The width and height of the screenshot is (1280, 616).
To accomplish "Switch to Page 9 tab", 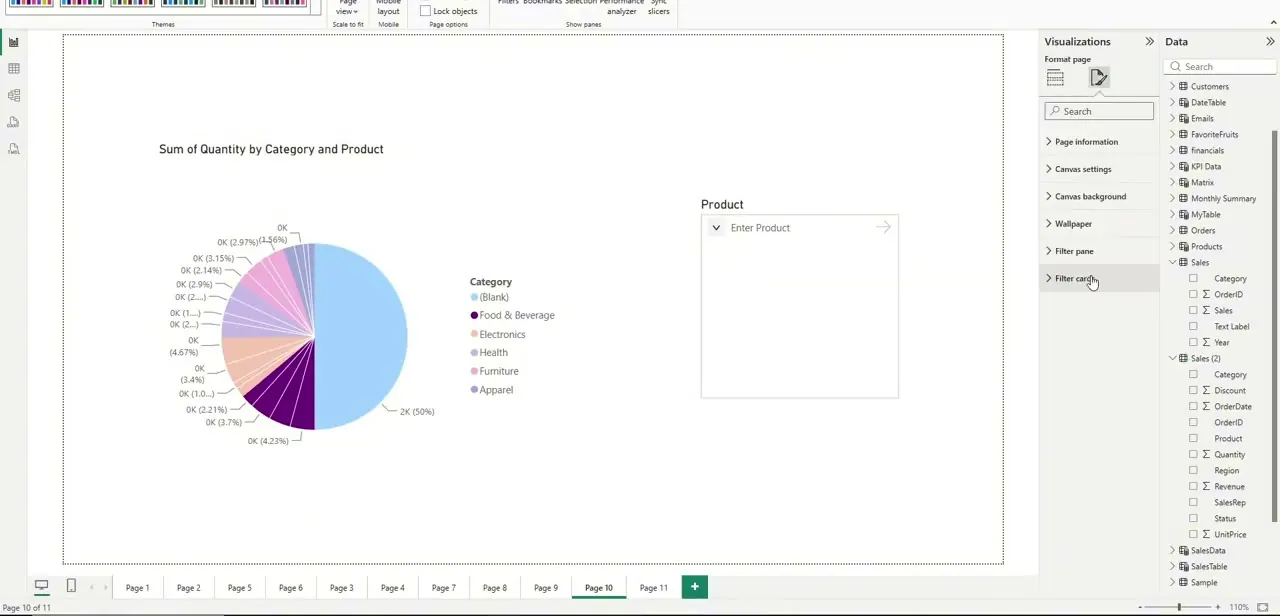I will (x=545, y=588).
